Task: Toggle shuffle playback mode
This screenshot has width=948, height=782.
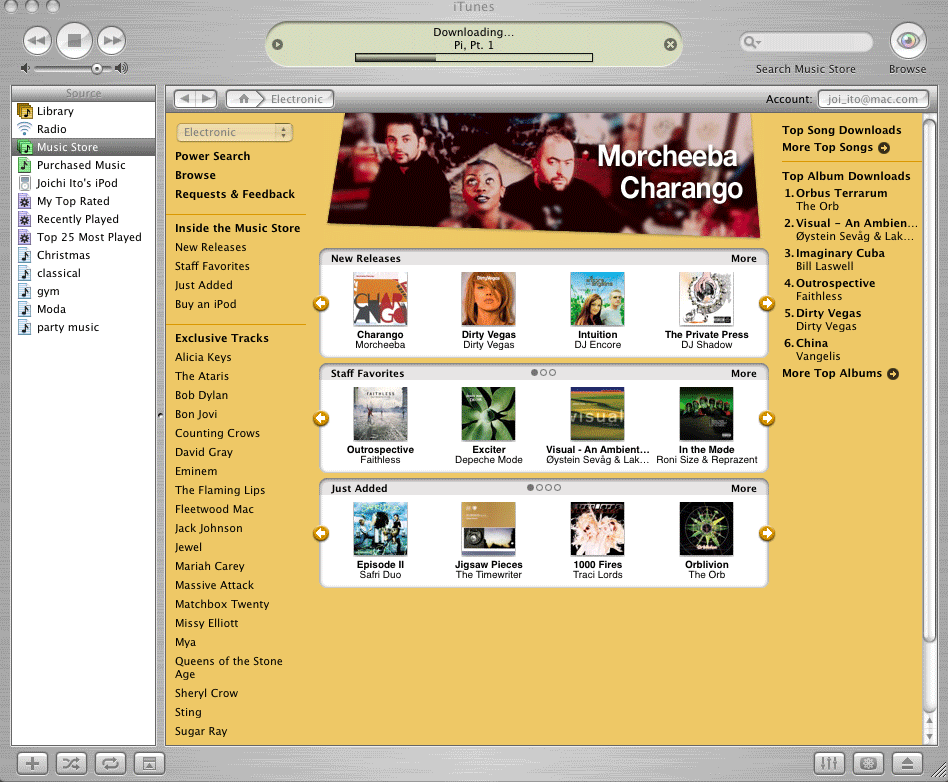Action: tap(71, 763)
